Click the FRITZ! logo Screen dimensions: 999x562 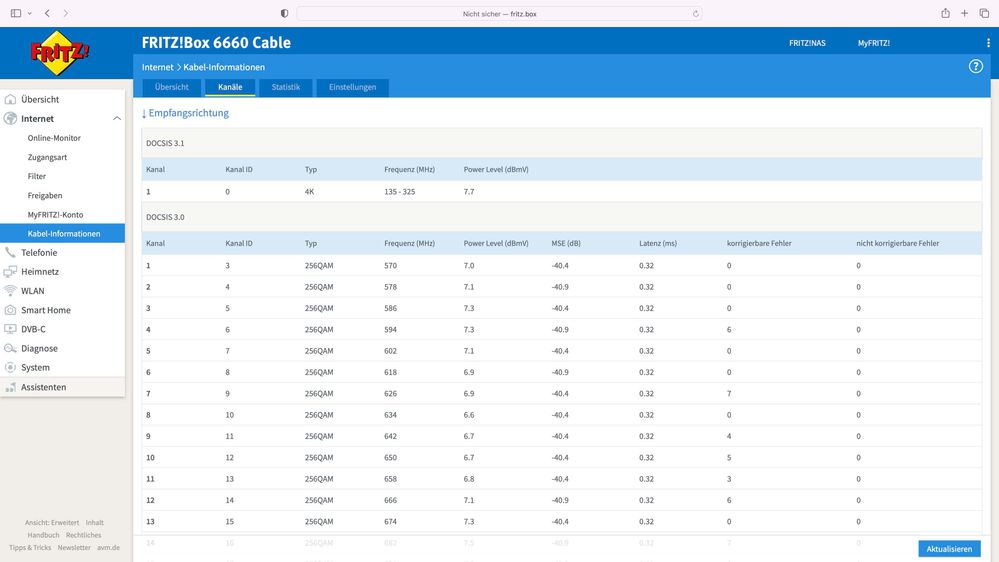(x=60, y=53)
